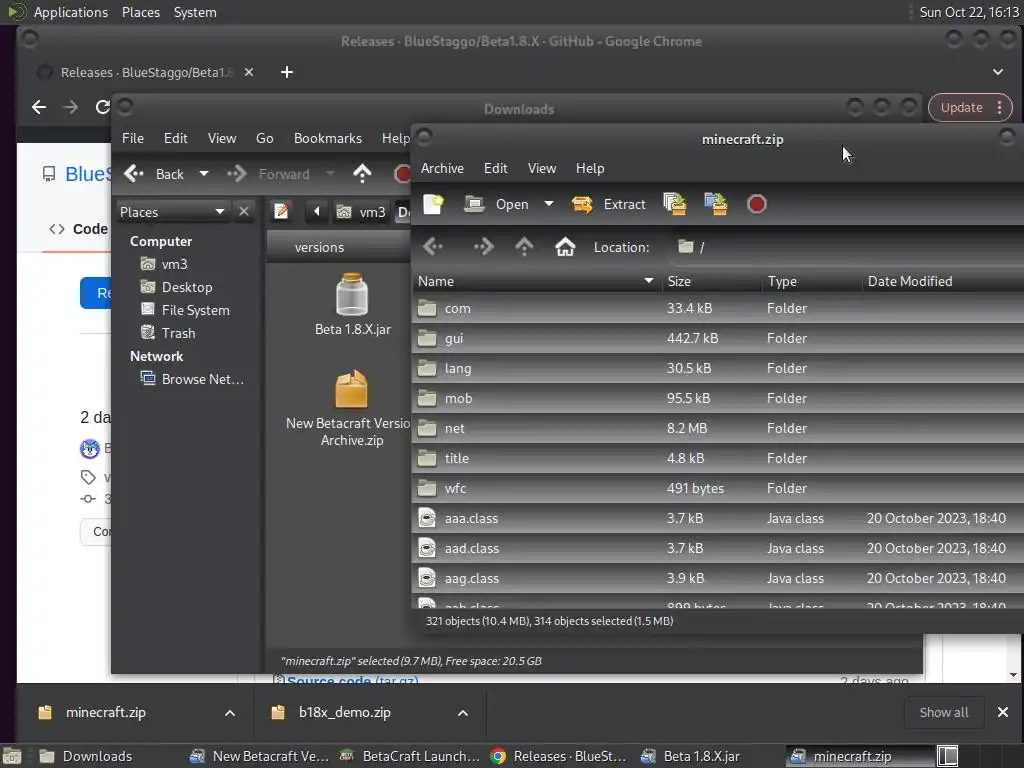This screenshot has width=1024, height=768.
Task: Switch to BetaCraft Launcher in the taskbar
Action: [411, 756]
